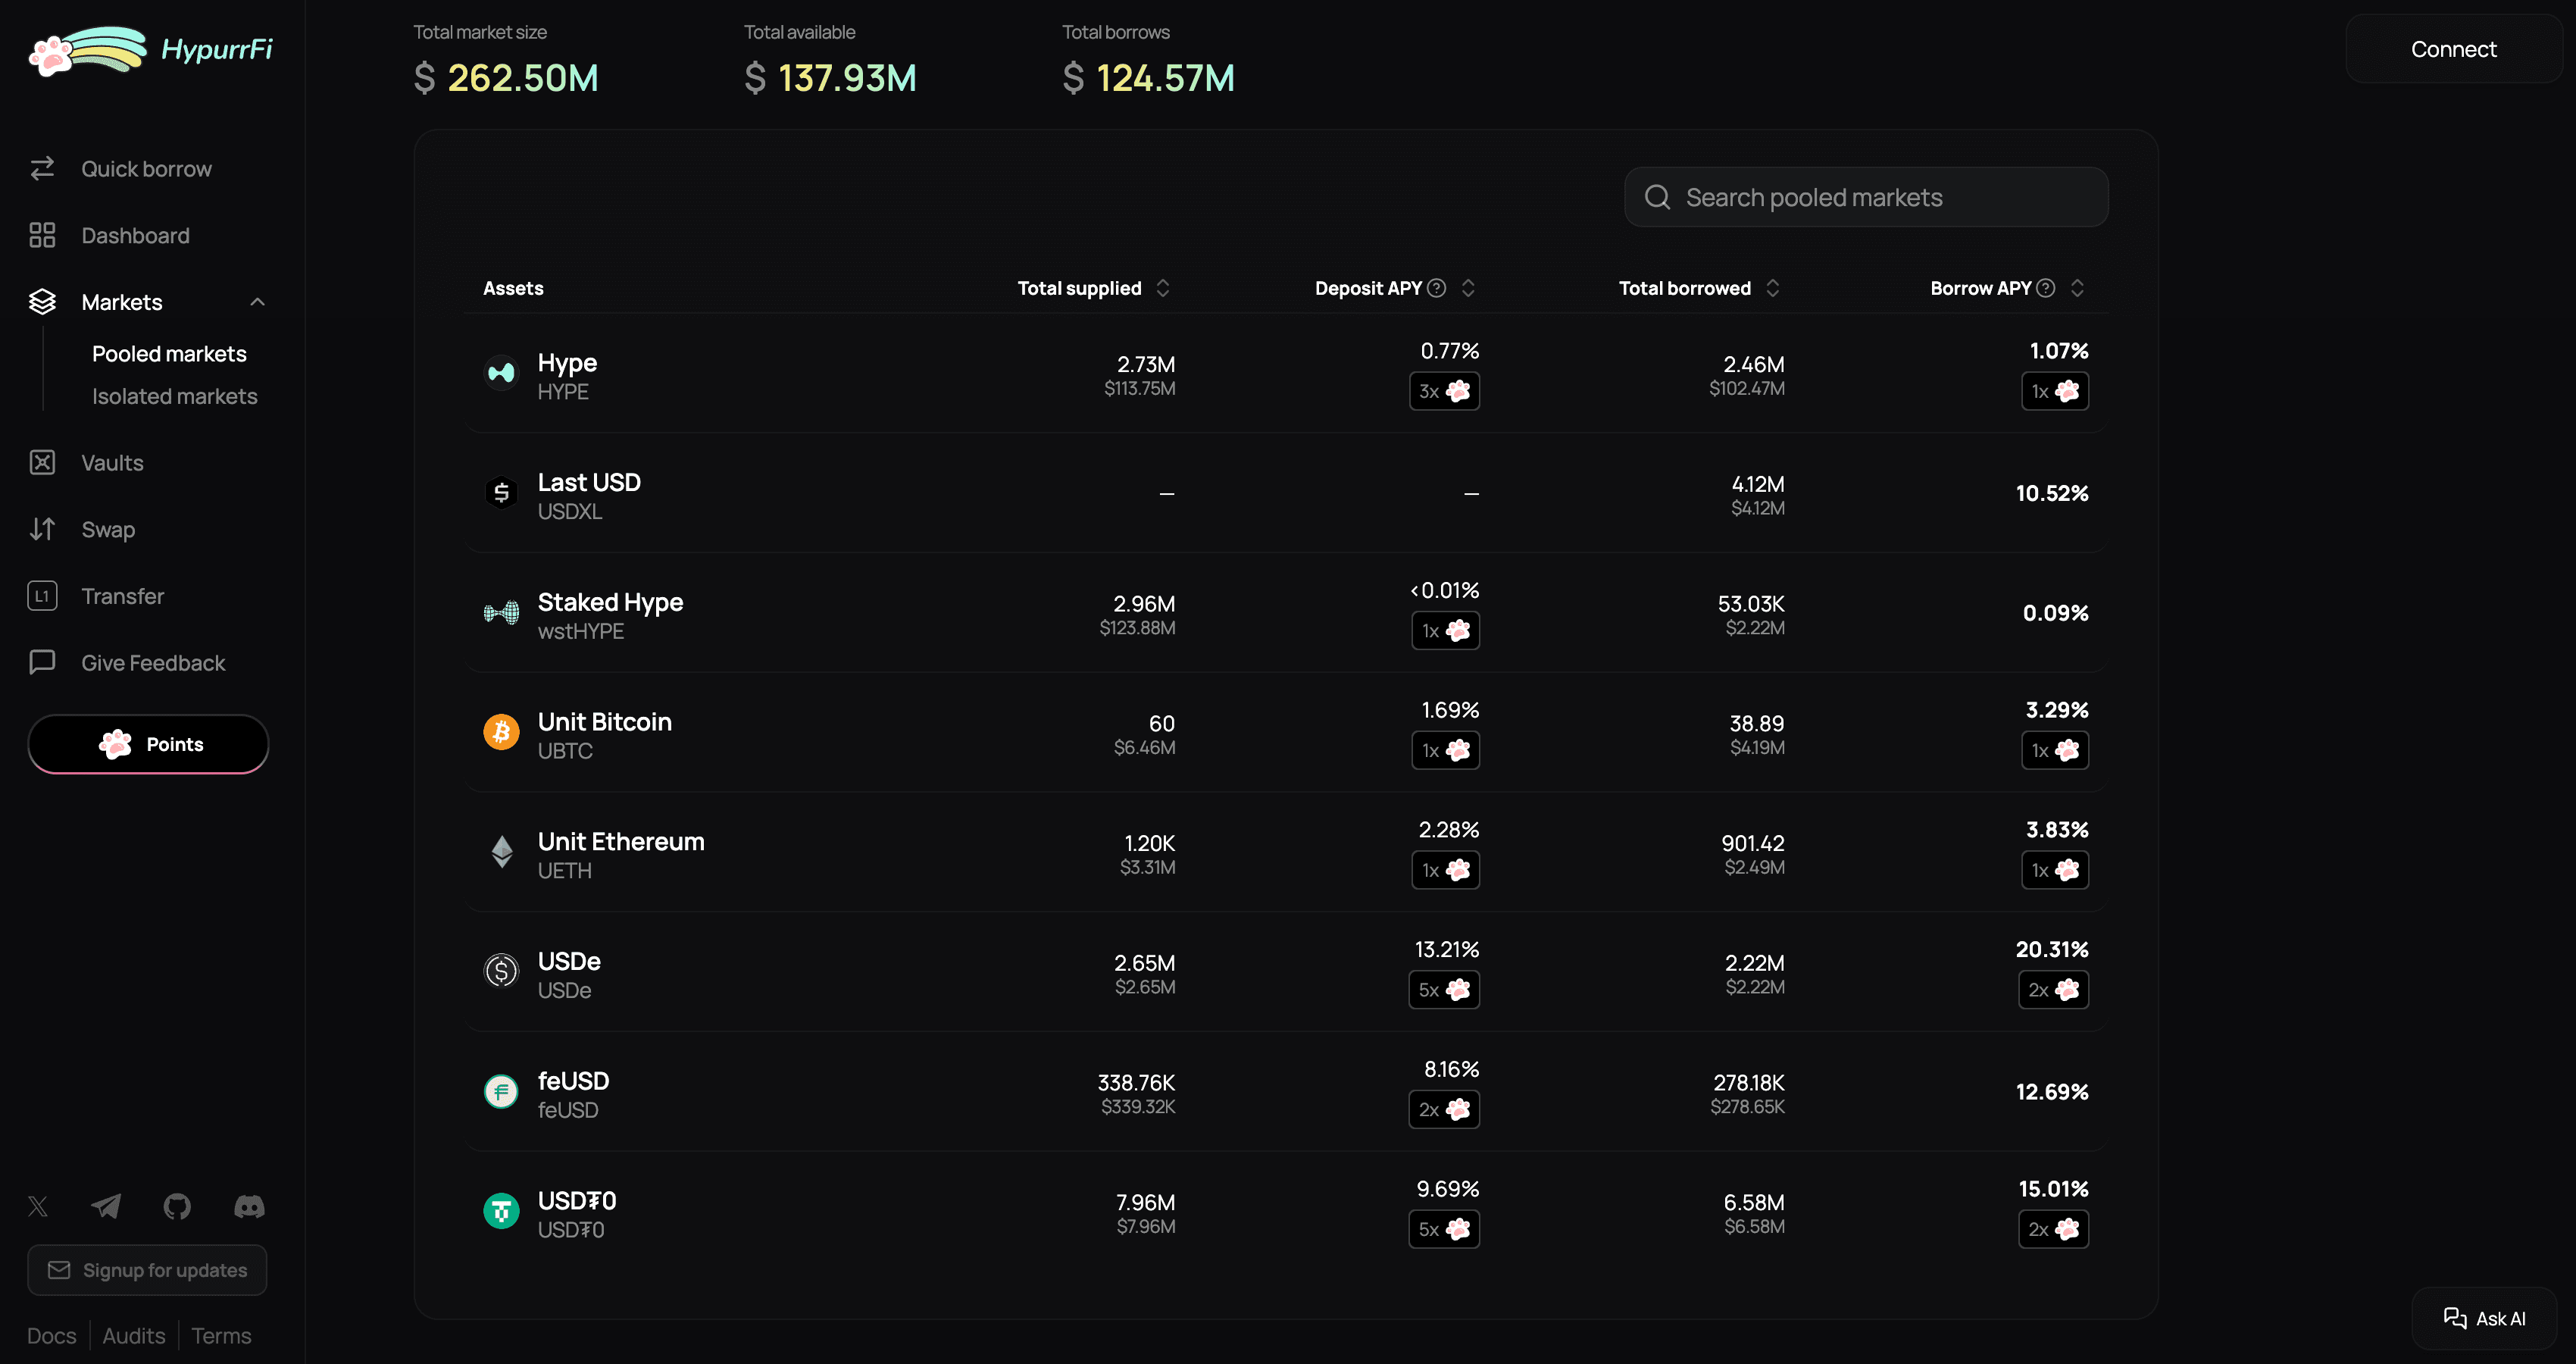Sort by Total supplied column

tap(1163, 288)
